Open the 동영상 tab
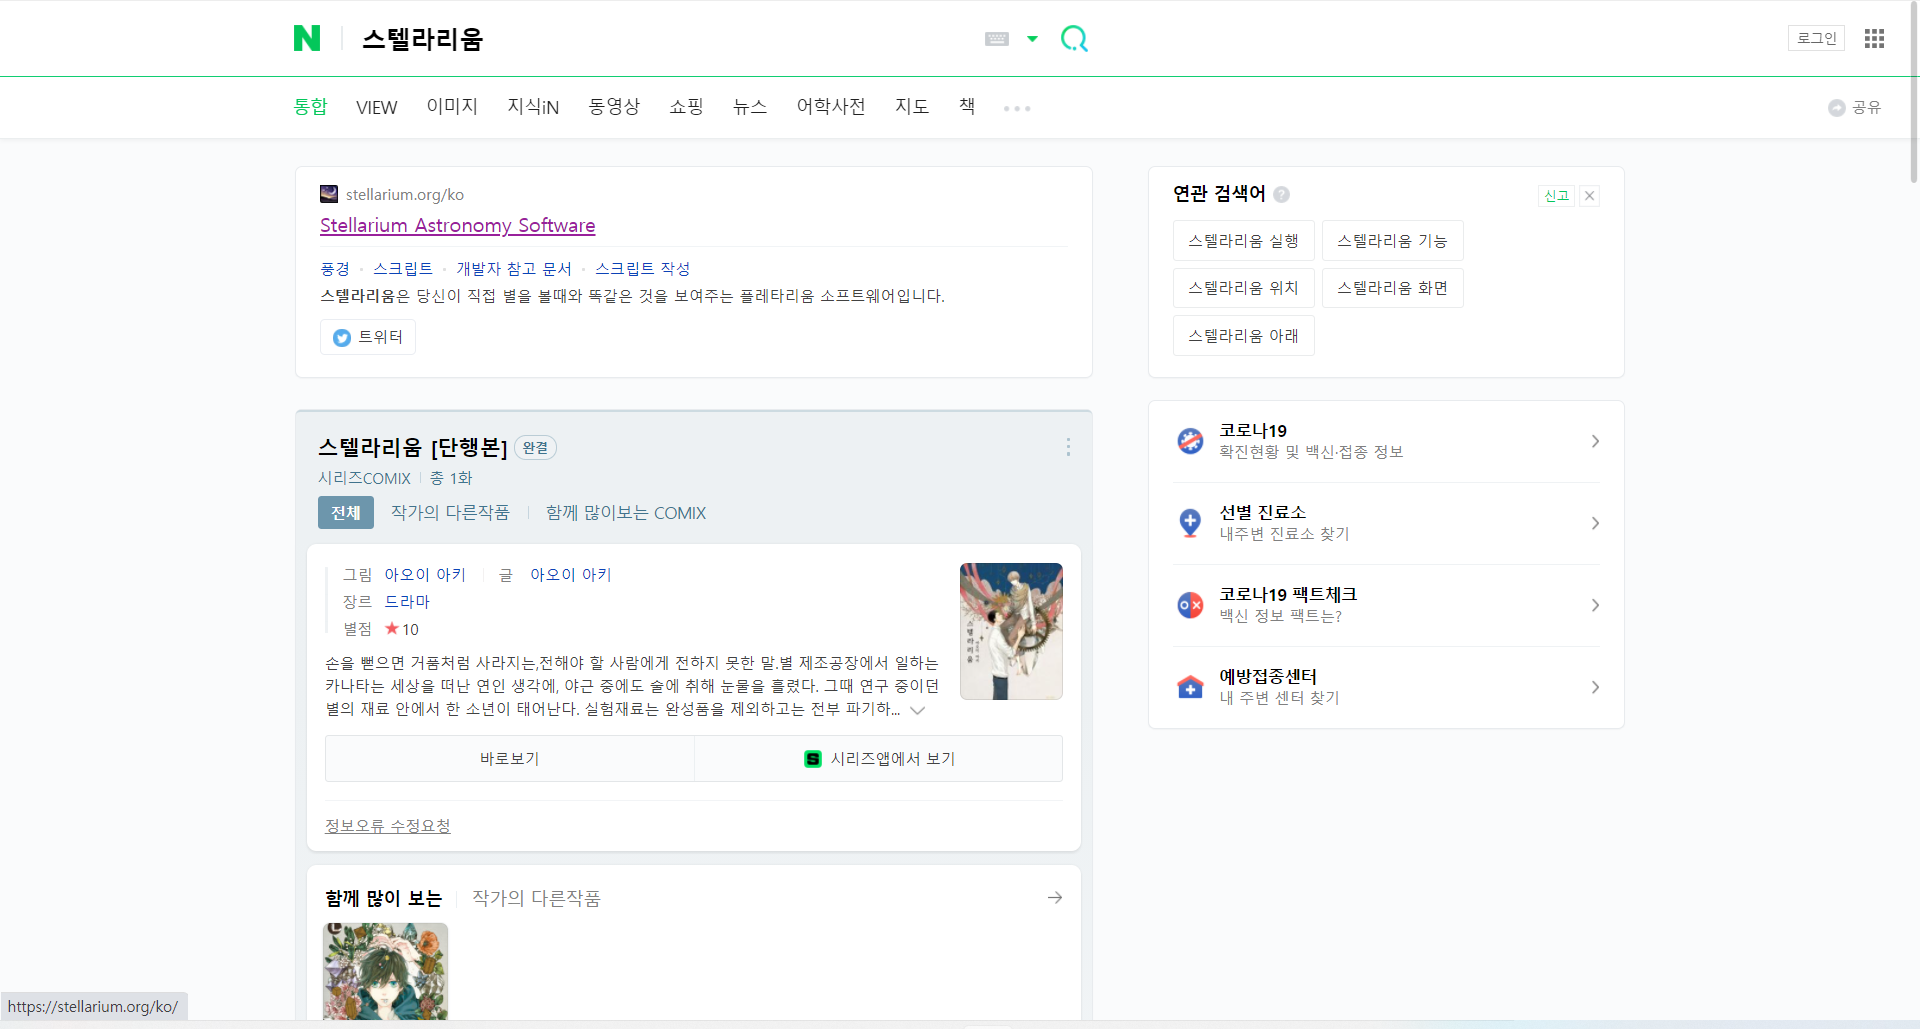 point(614,106)
